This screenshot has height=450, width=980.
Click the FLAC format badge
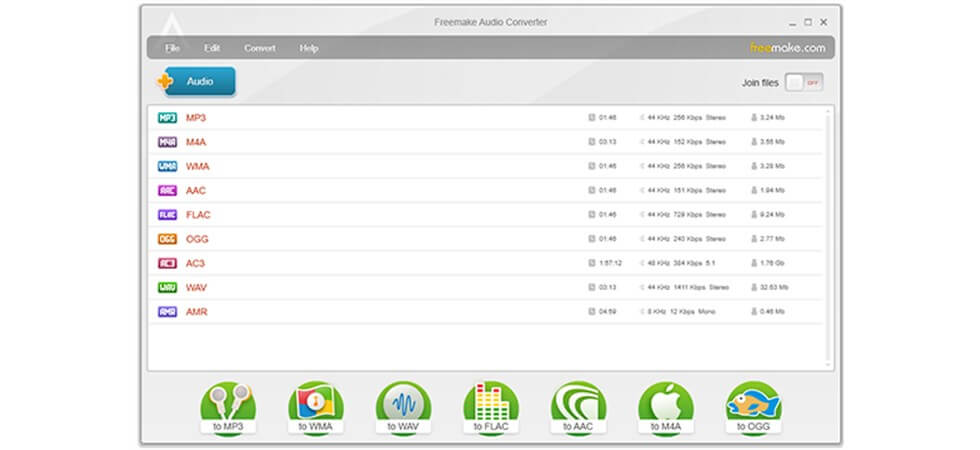coord(168,214)
